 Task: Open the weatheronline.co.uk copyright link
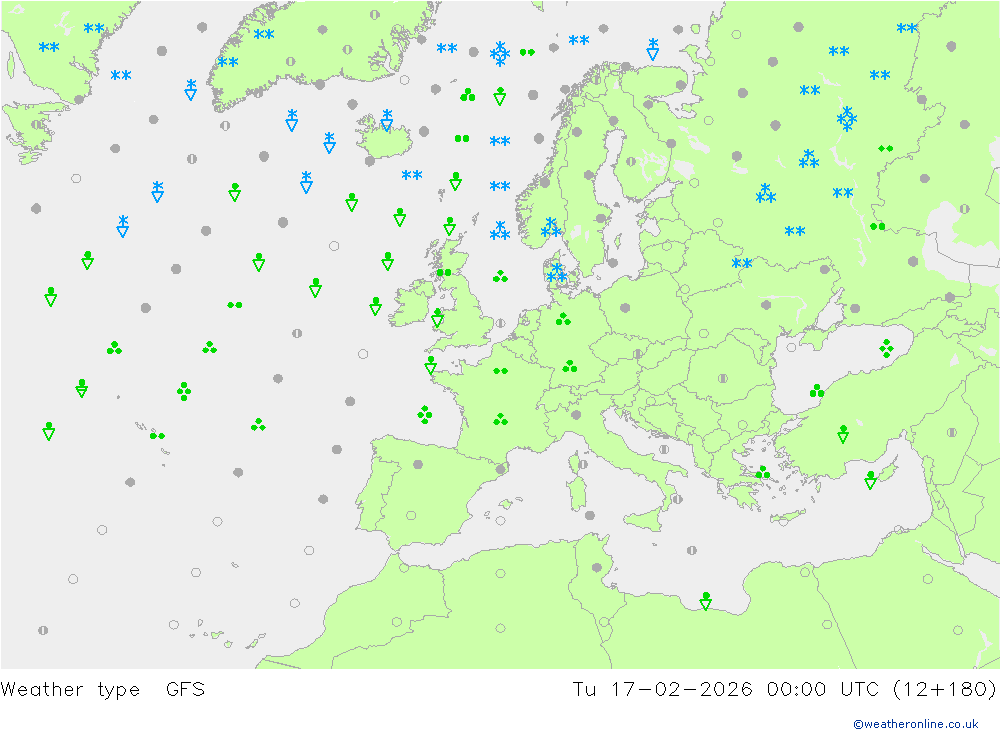point(916,723)
